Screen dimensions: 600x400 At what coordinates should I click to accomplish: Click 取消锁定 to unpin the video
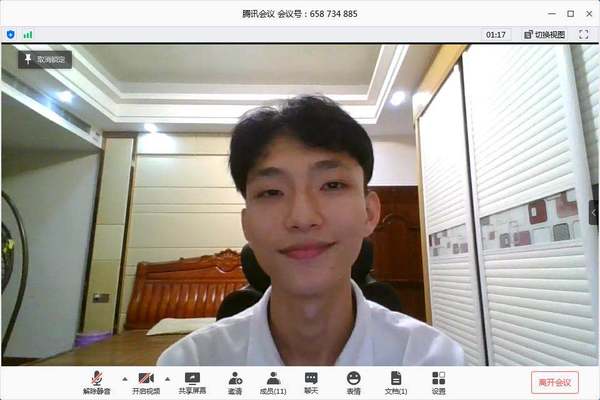(x=44, y=59)
